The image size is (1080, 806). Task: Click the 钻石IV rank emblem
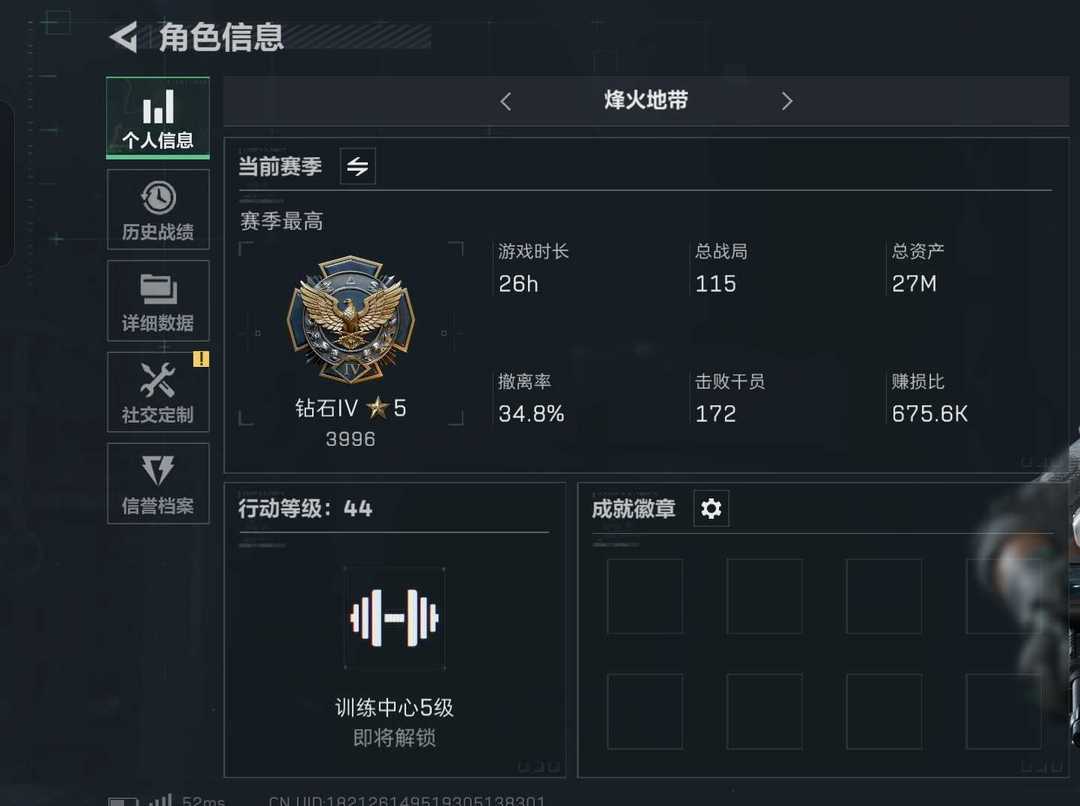351,319
